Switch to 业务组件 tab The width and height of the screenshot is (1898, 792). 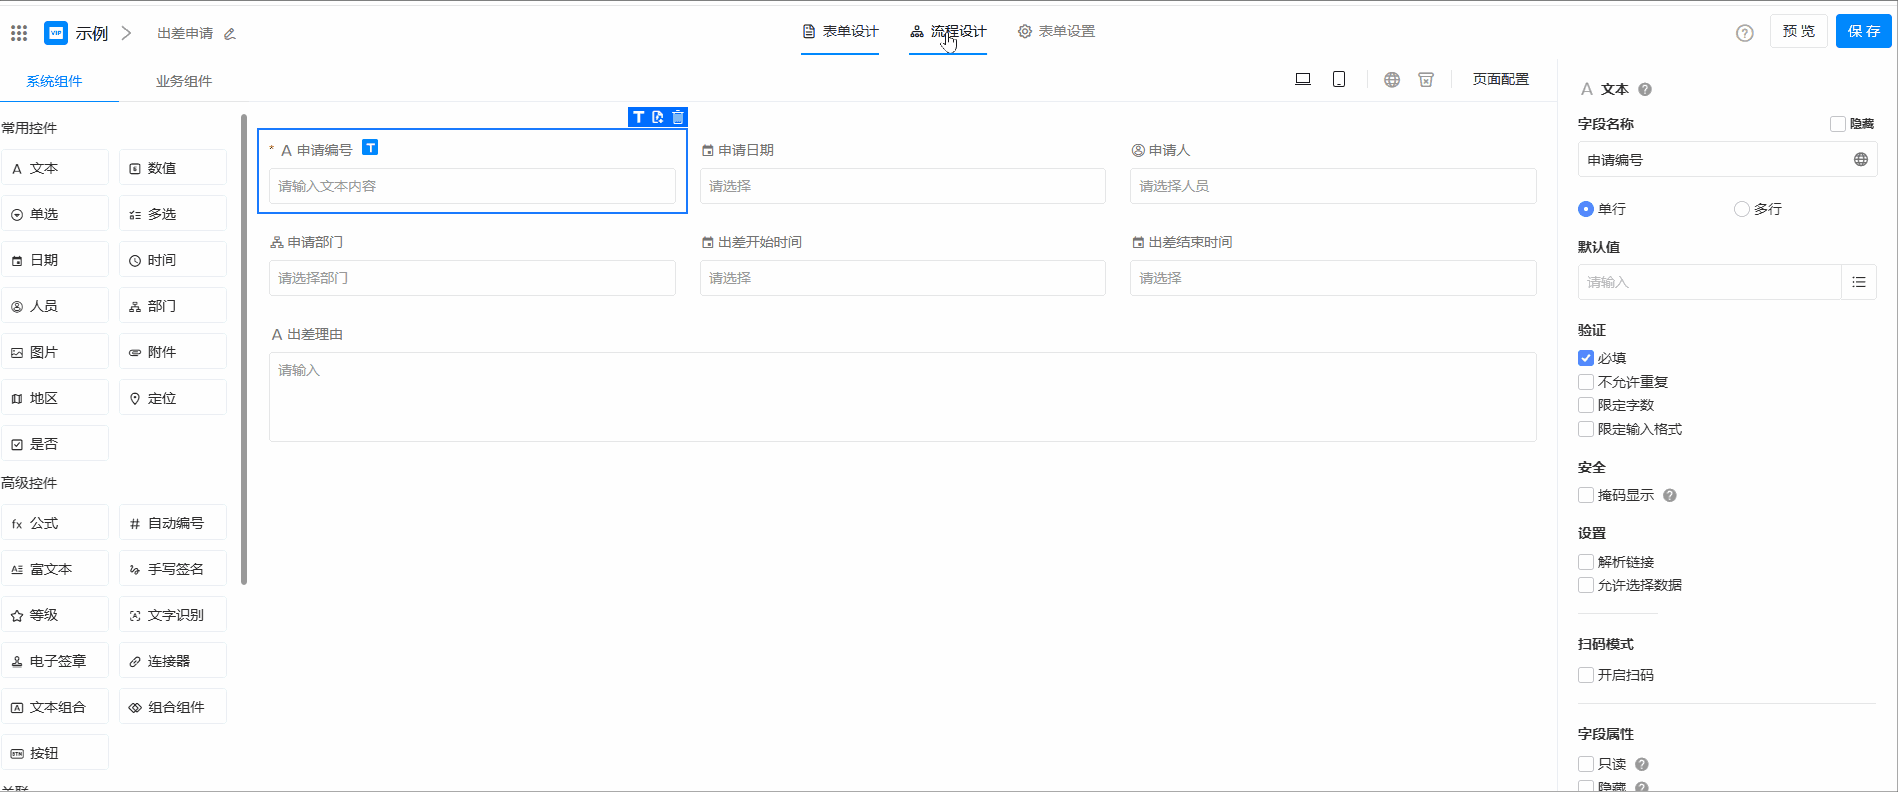[184, 81]
